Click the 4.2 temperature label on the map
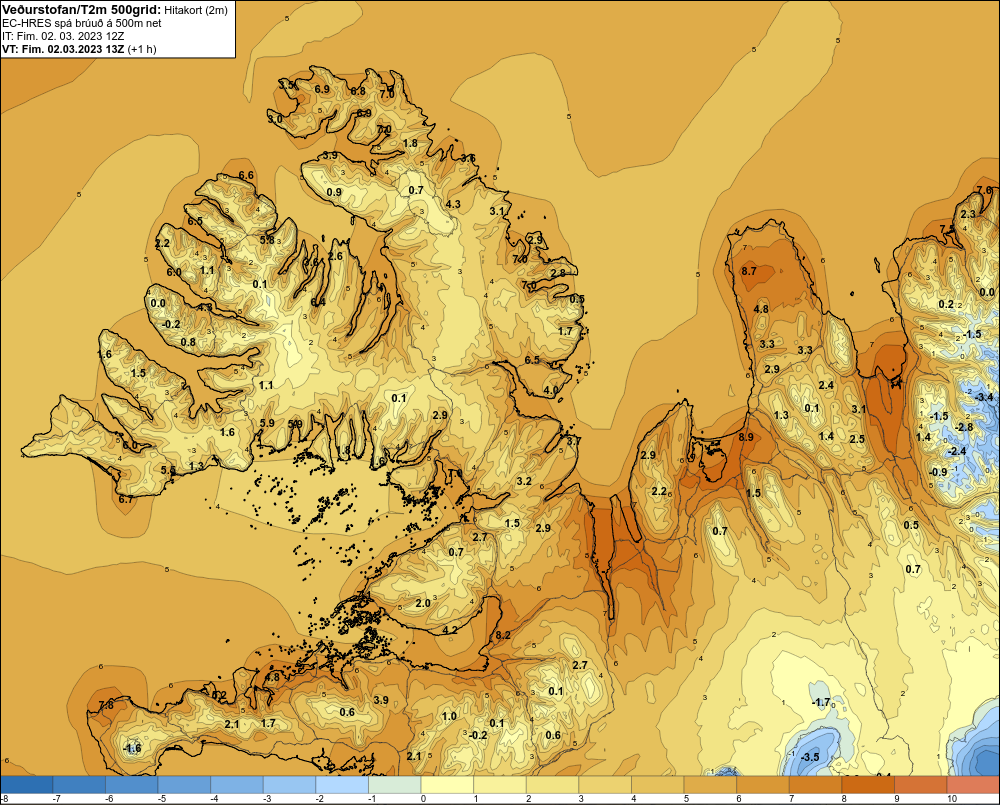Screen dimensions: 1000x805 pos(450,630)
